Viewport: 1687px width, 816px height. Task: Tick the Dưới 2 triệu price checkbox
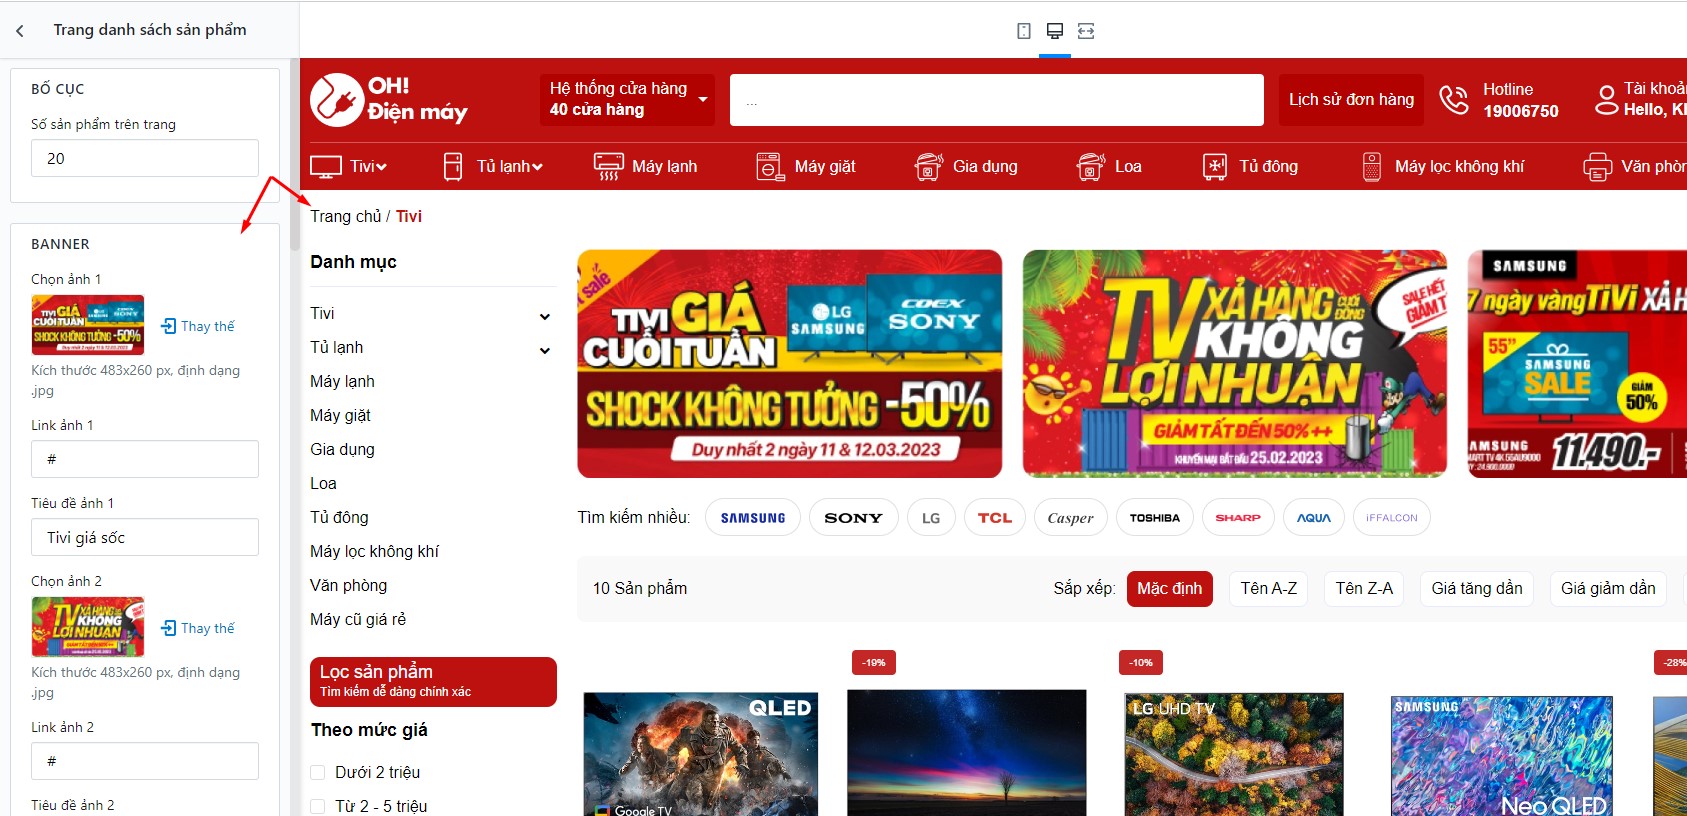[318, 772]
